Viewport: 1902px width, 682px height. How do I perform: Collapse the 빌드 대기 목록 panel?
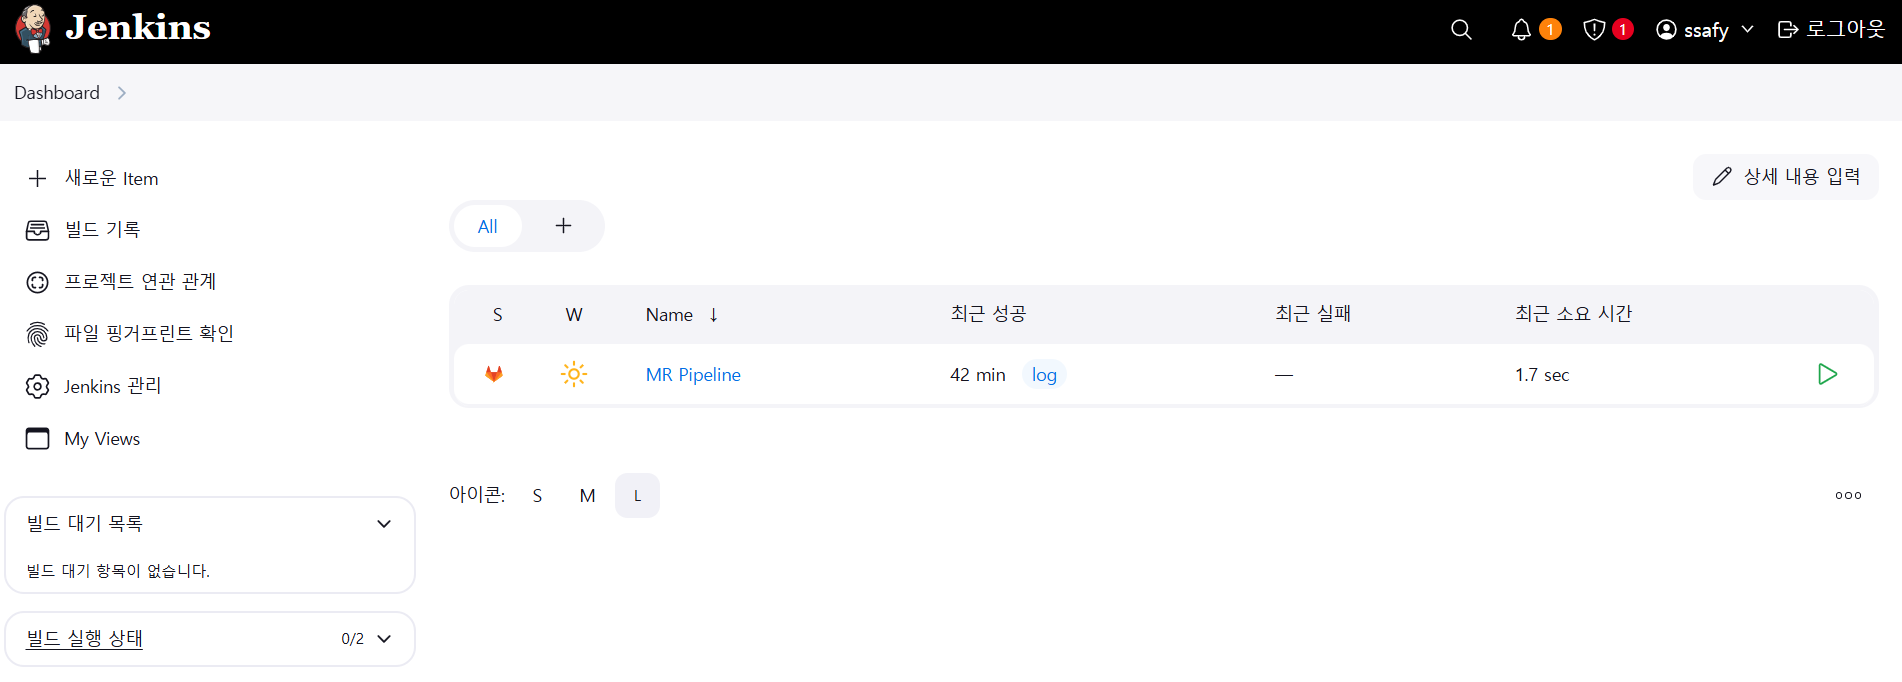(383, 524)
